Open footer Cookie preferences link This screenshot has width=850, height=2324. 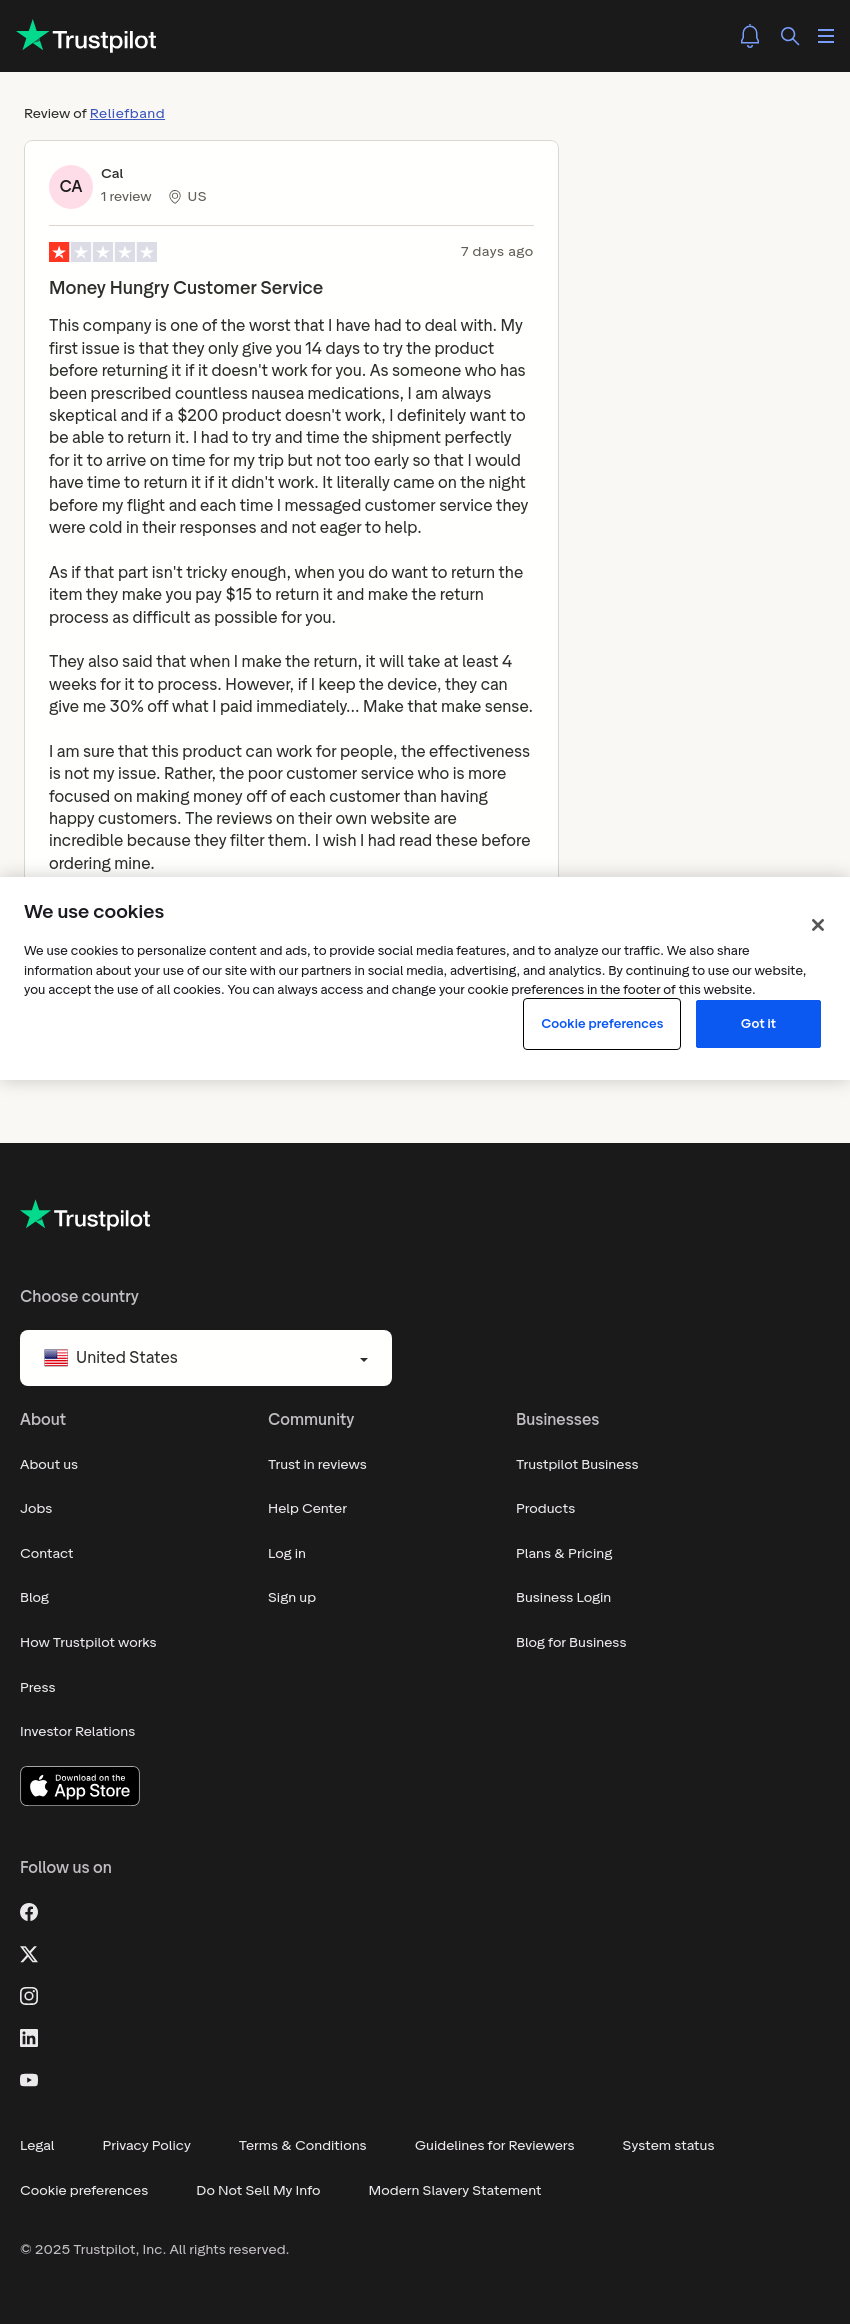tap(84, 2191)
